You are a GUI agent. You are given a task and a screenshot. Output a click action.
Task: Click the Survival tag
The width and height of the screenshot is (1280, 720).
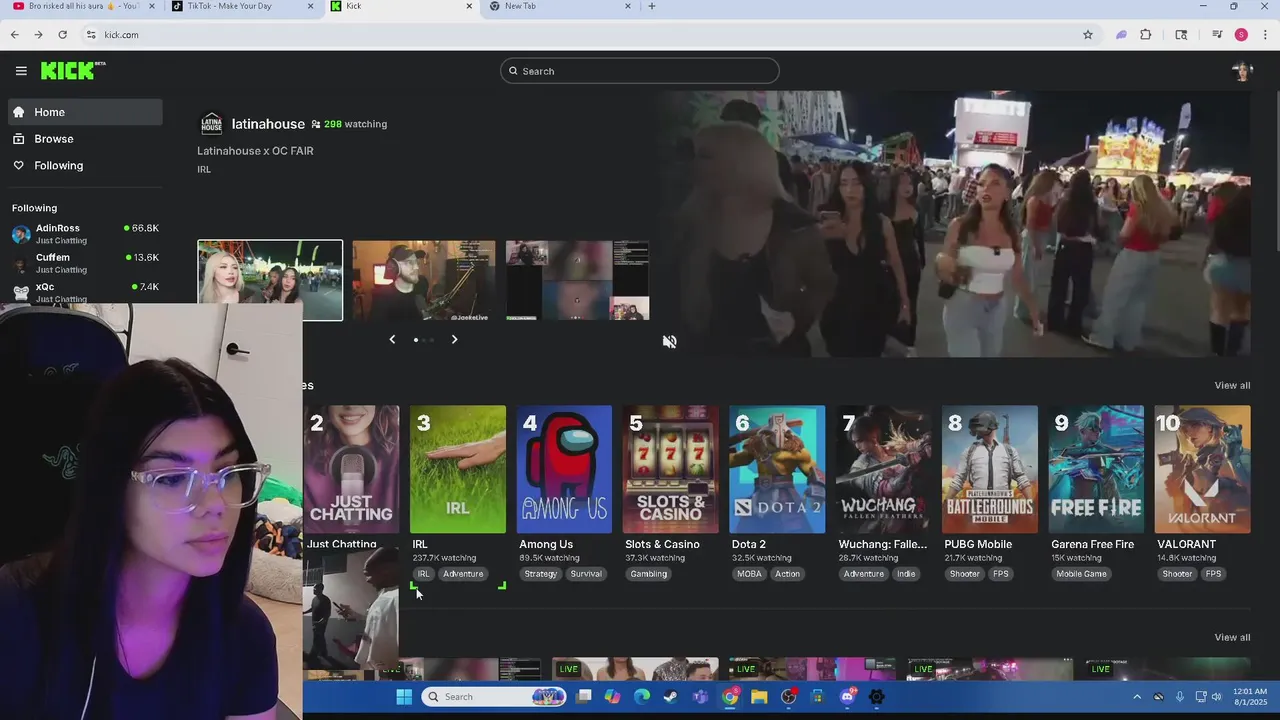point(586,574)
